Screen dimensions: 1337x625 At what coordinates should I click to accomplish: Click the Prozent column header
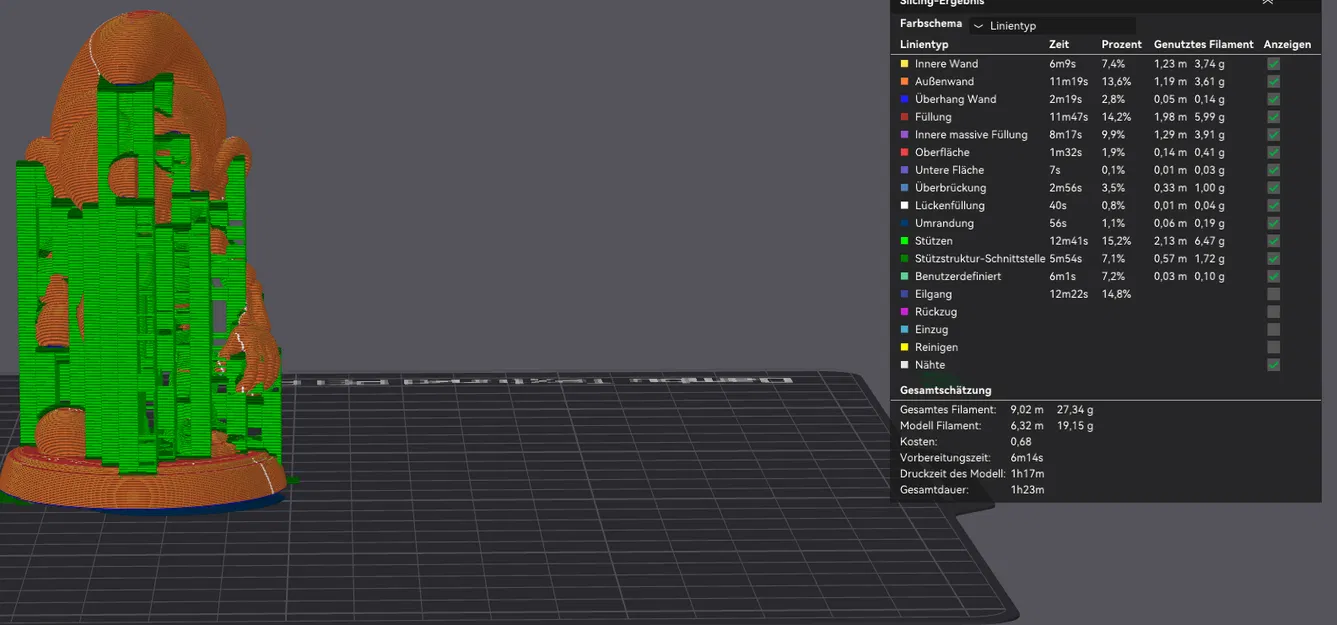point(1122,45)
